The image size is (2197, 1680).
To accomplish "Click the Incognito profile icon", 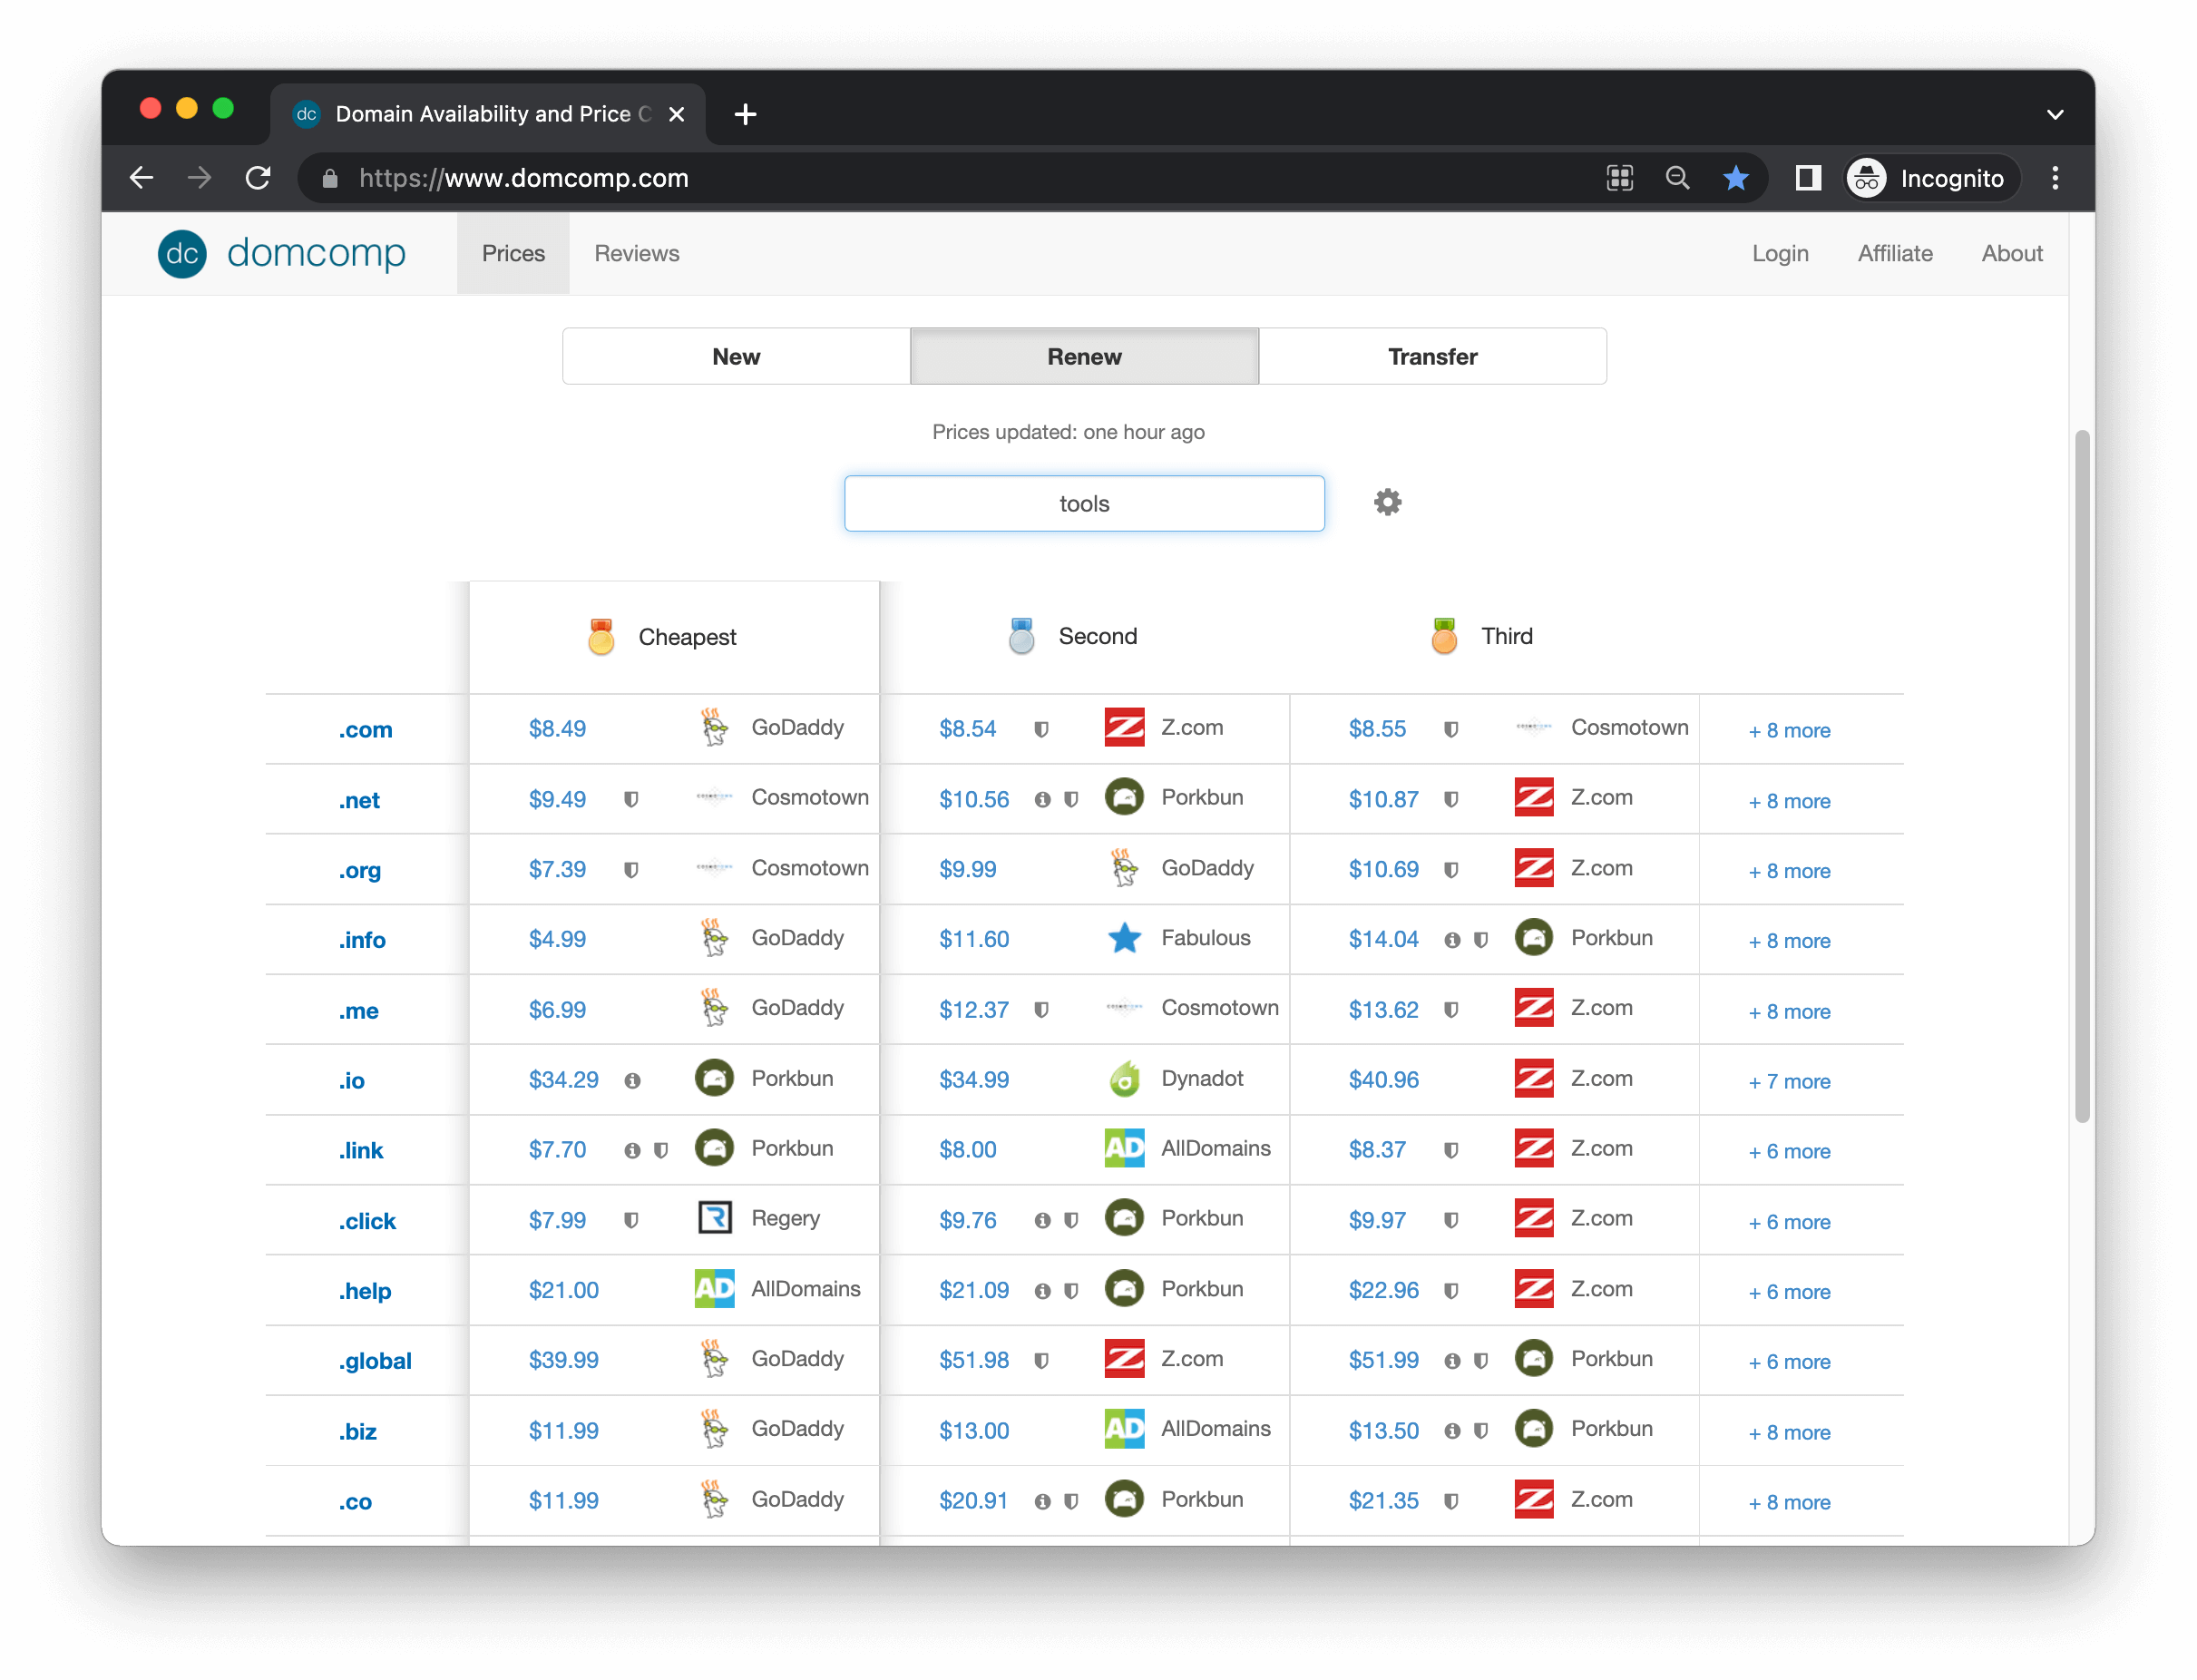I will (1866, 178).
